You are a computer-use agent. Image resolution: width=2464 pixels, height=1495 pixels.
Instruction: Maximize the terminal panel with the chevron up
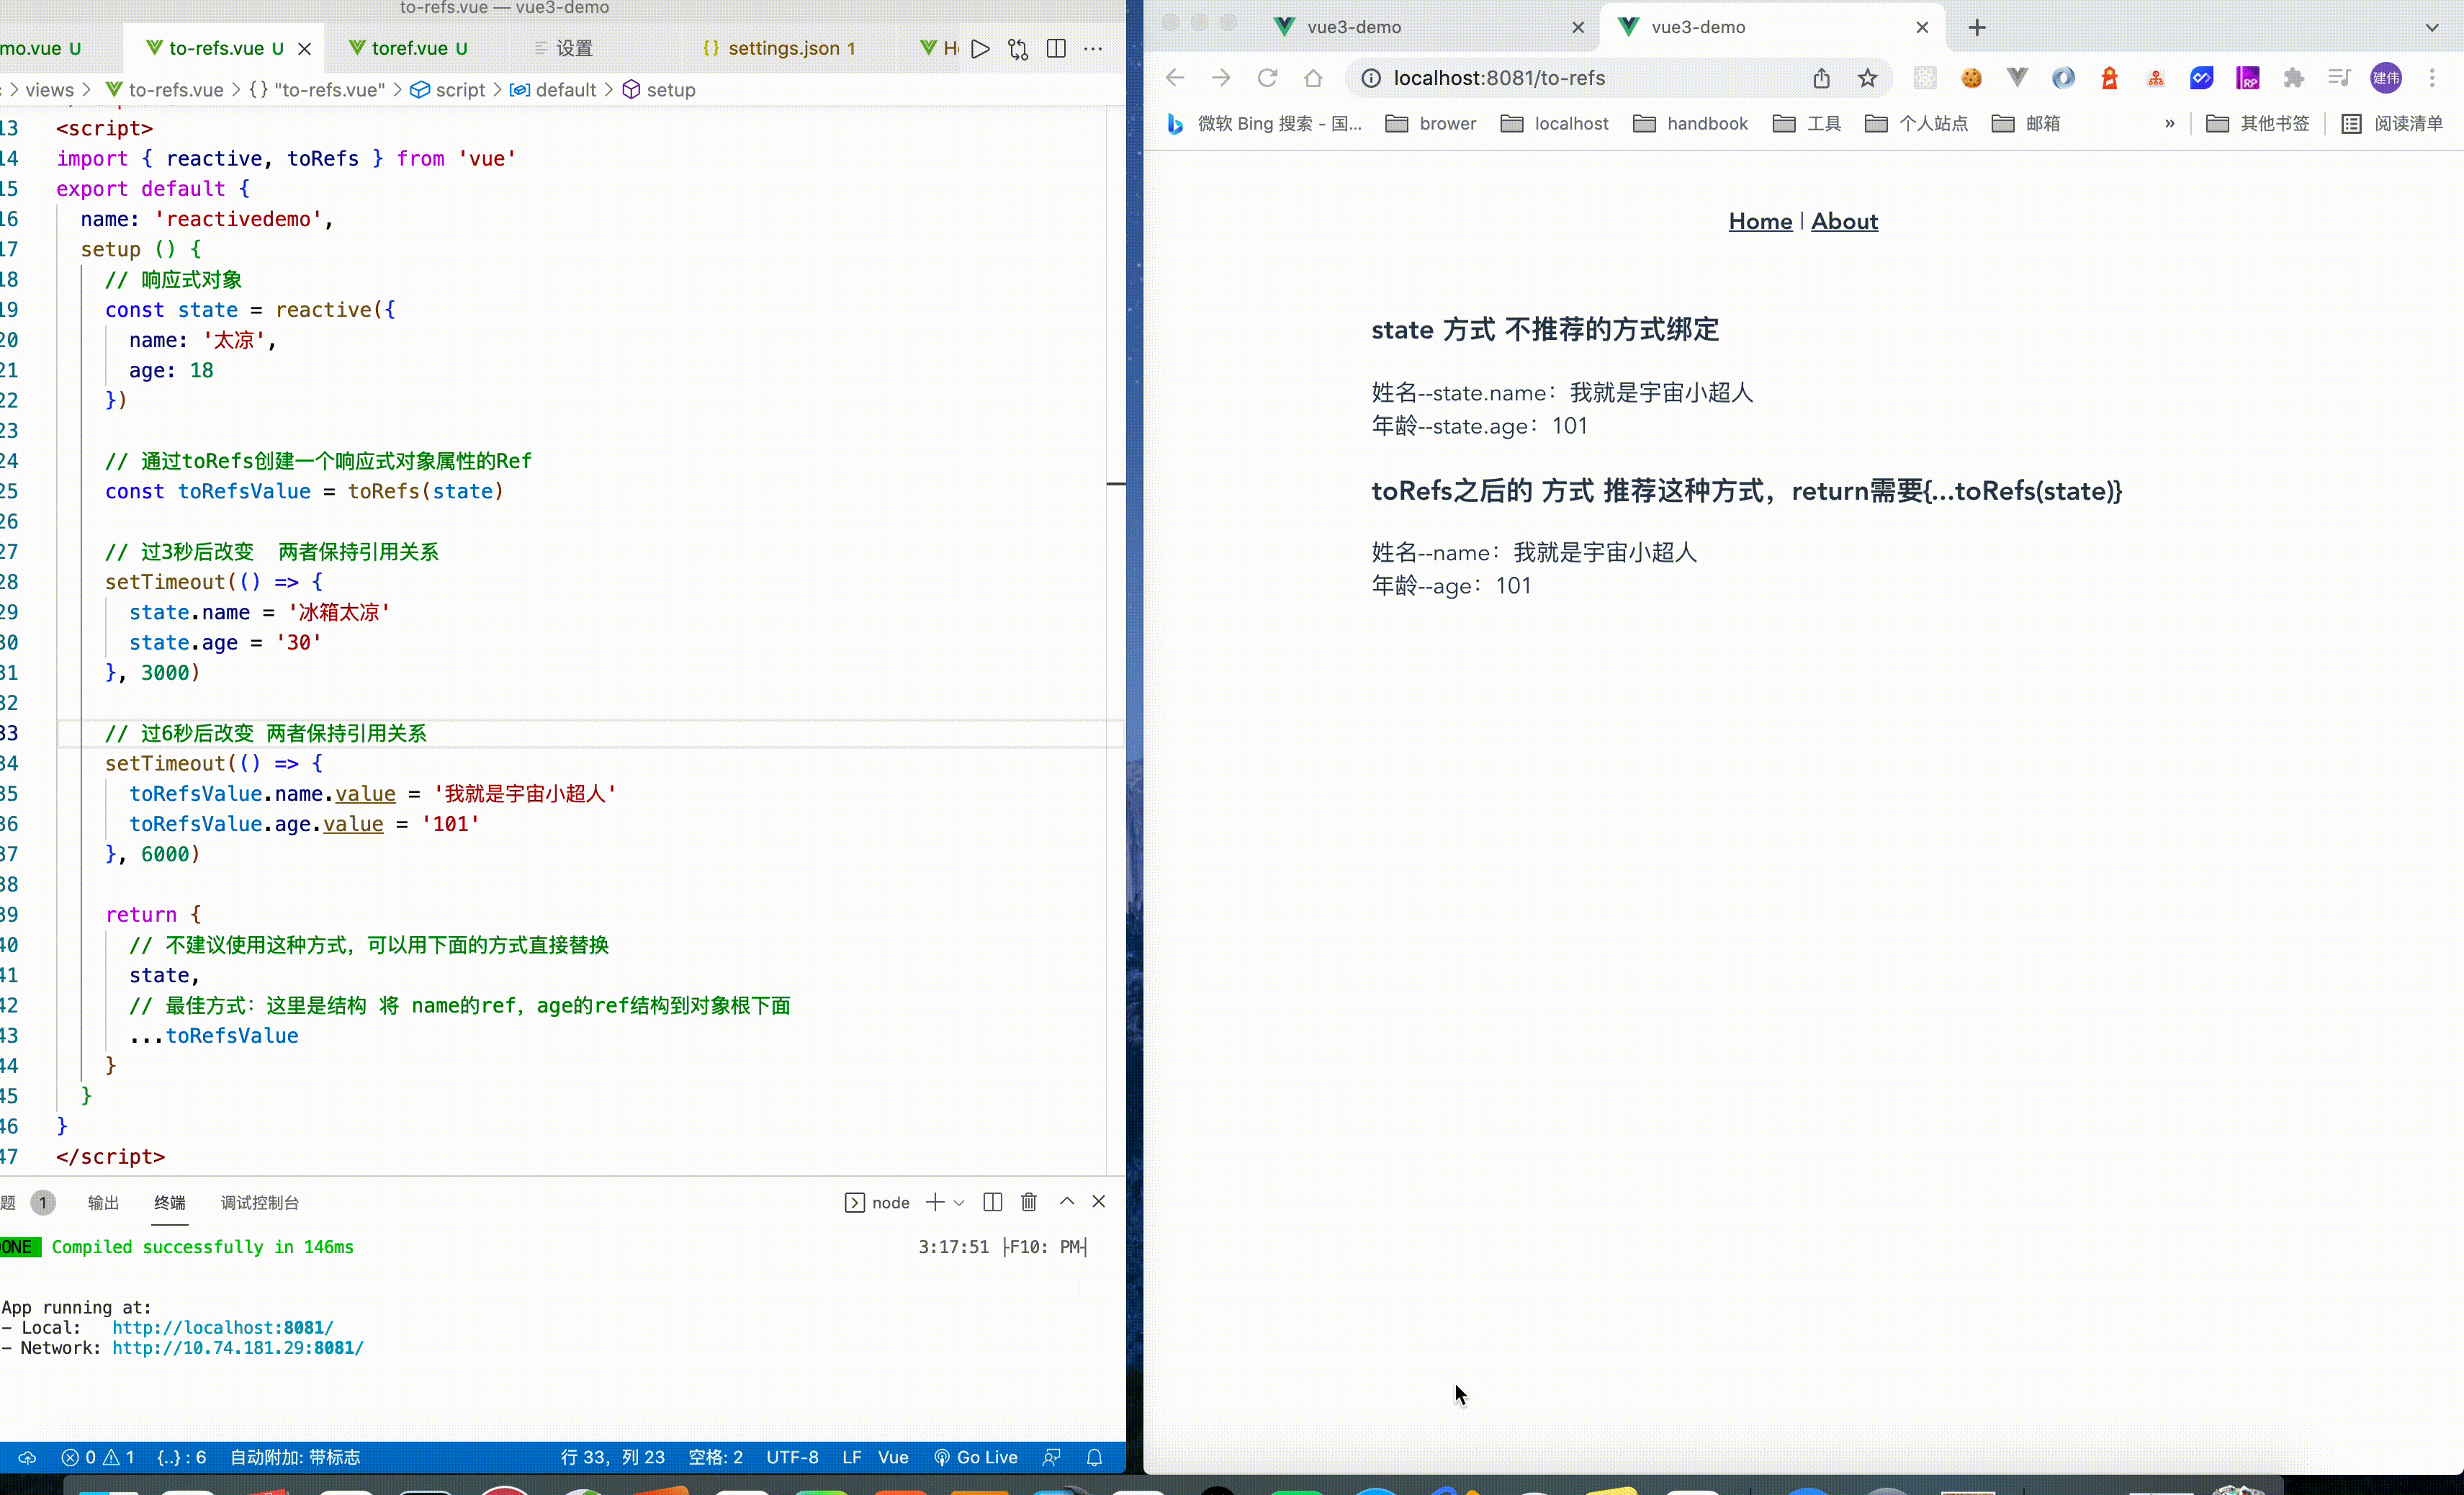coord(1067,1202)
